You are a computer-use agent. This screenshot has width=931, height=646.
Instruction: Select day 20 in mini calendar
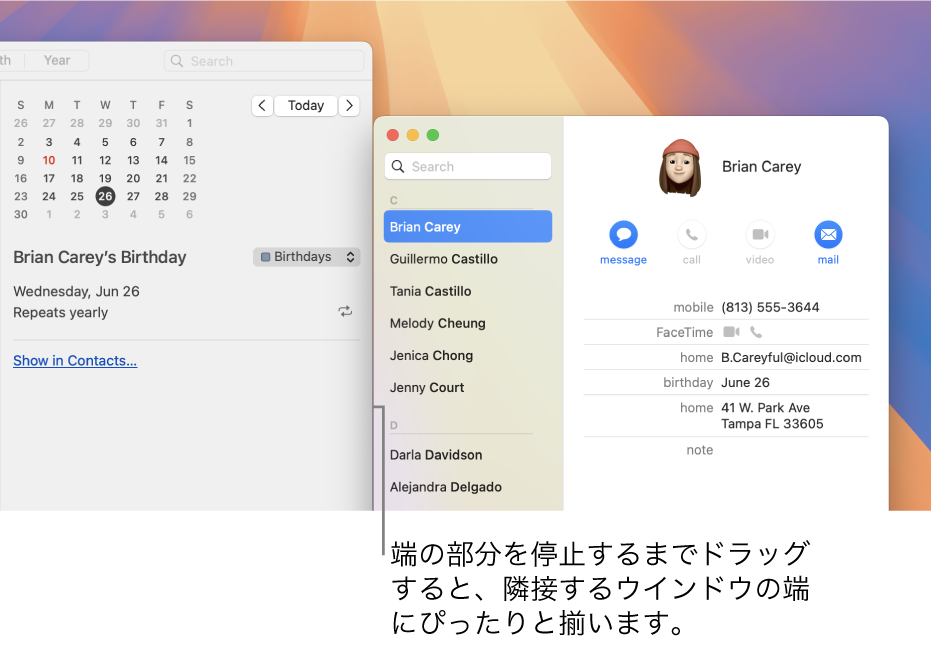[x=133, y=178]
